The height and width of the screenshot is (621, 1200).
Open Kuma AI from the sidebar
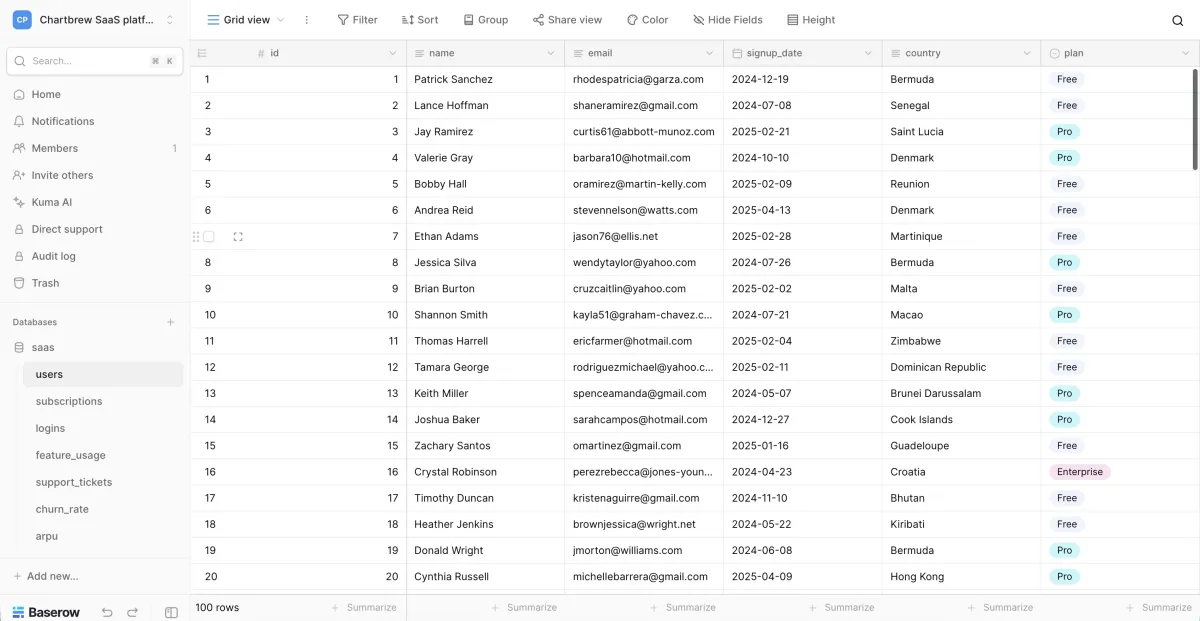pyautogui.click(x=51, y=202)
